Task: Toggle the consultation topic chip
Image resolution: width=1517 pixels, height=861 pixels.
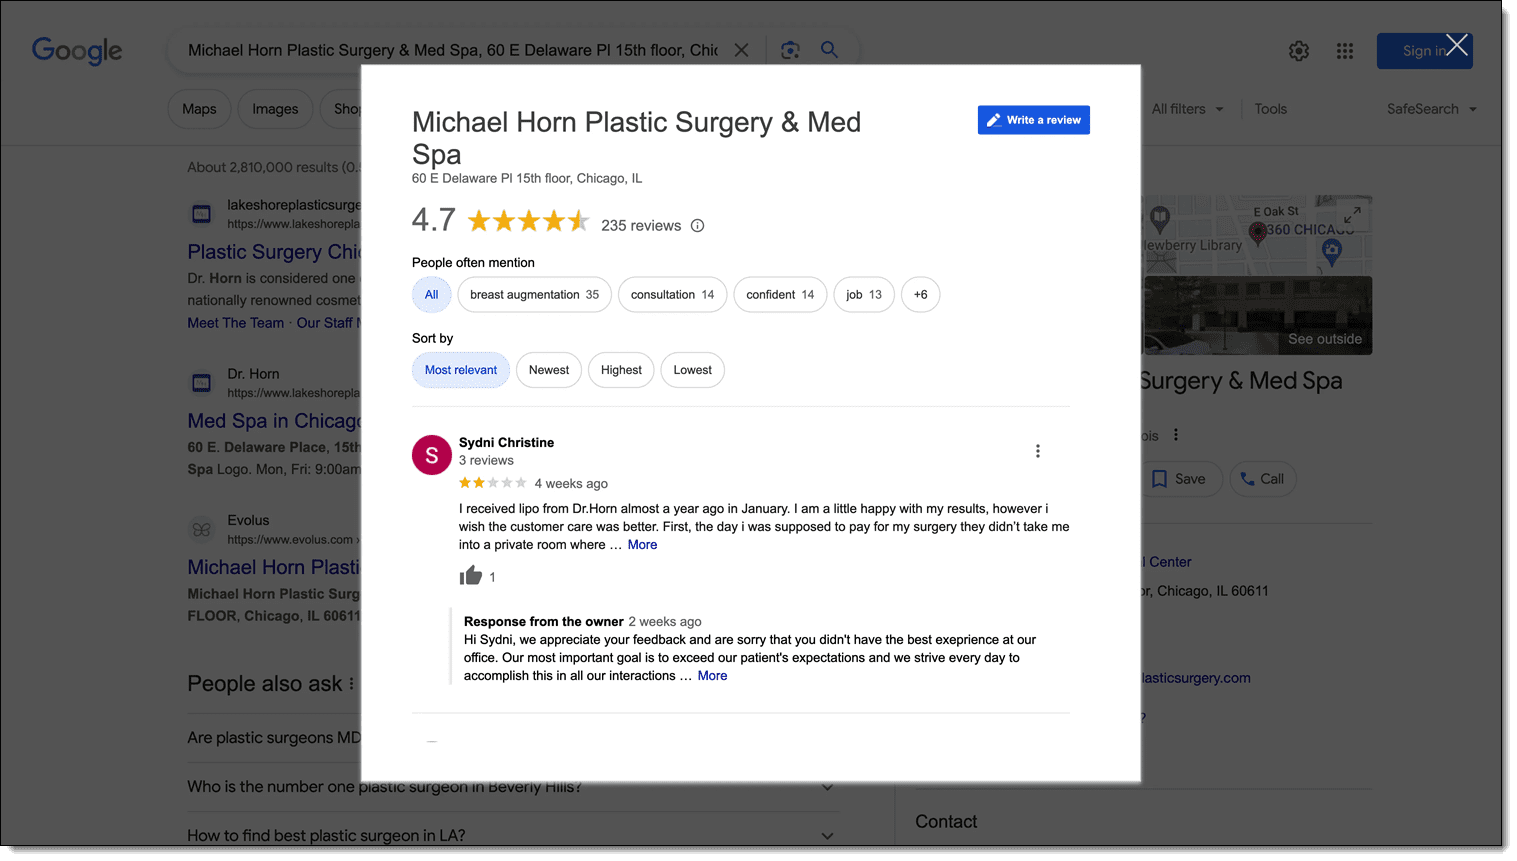Action: pos(672,294)
